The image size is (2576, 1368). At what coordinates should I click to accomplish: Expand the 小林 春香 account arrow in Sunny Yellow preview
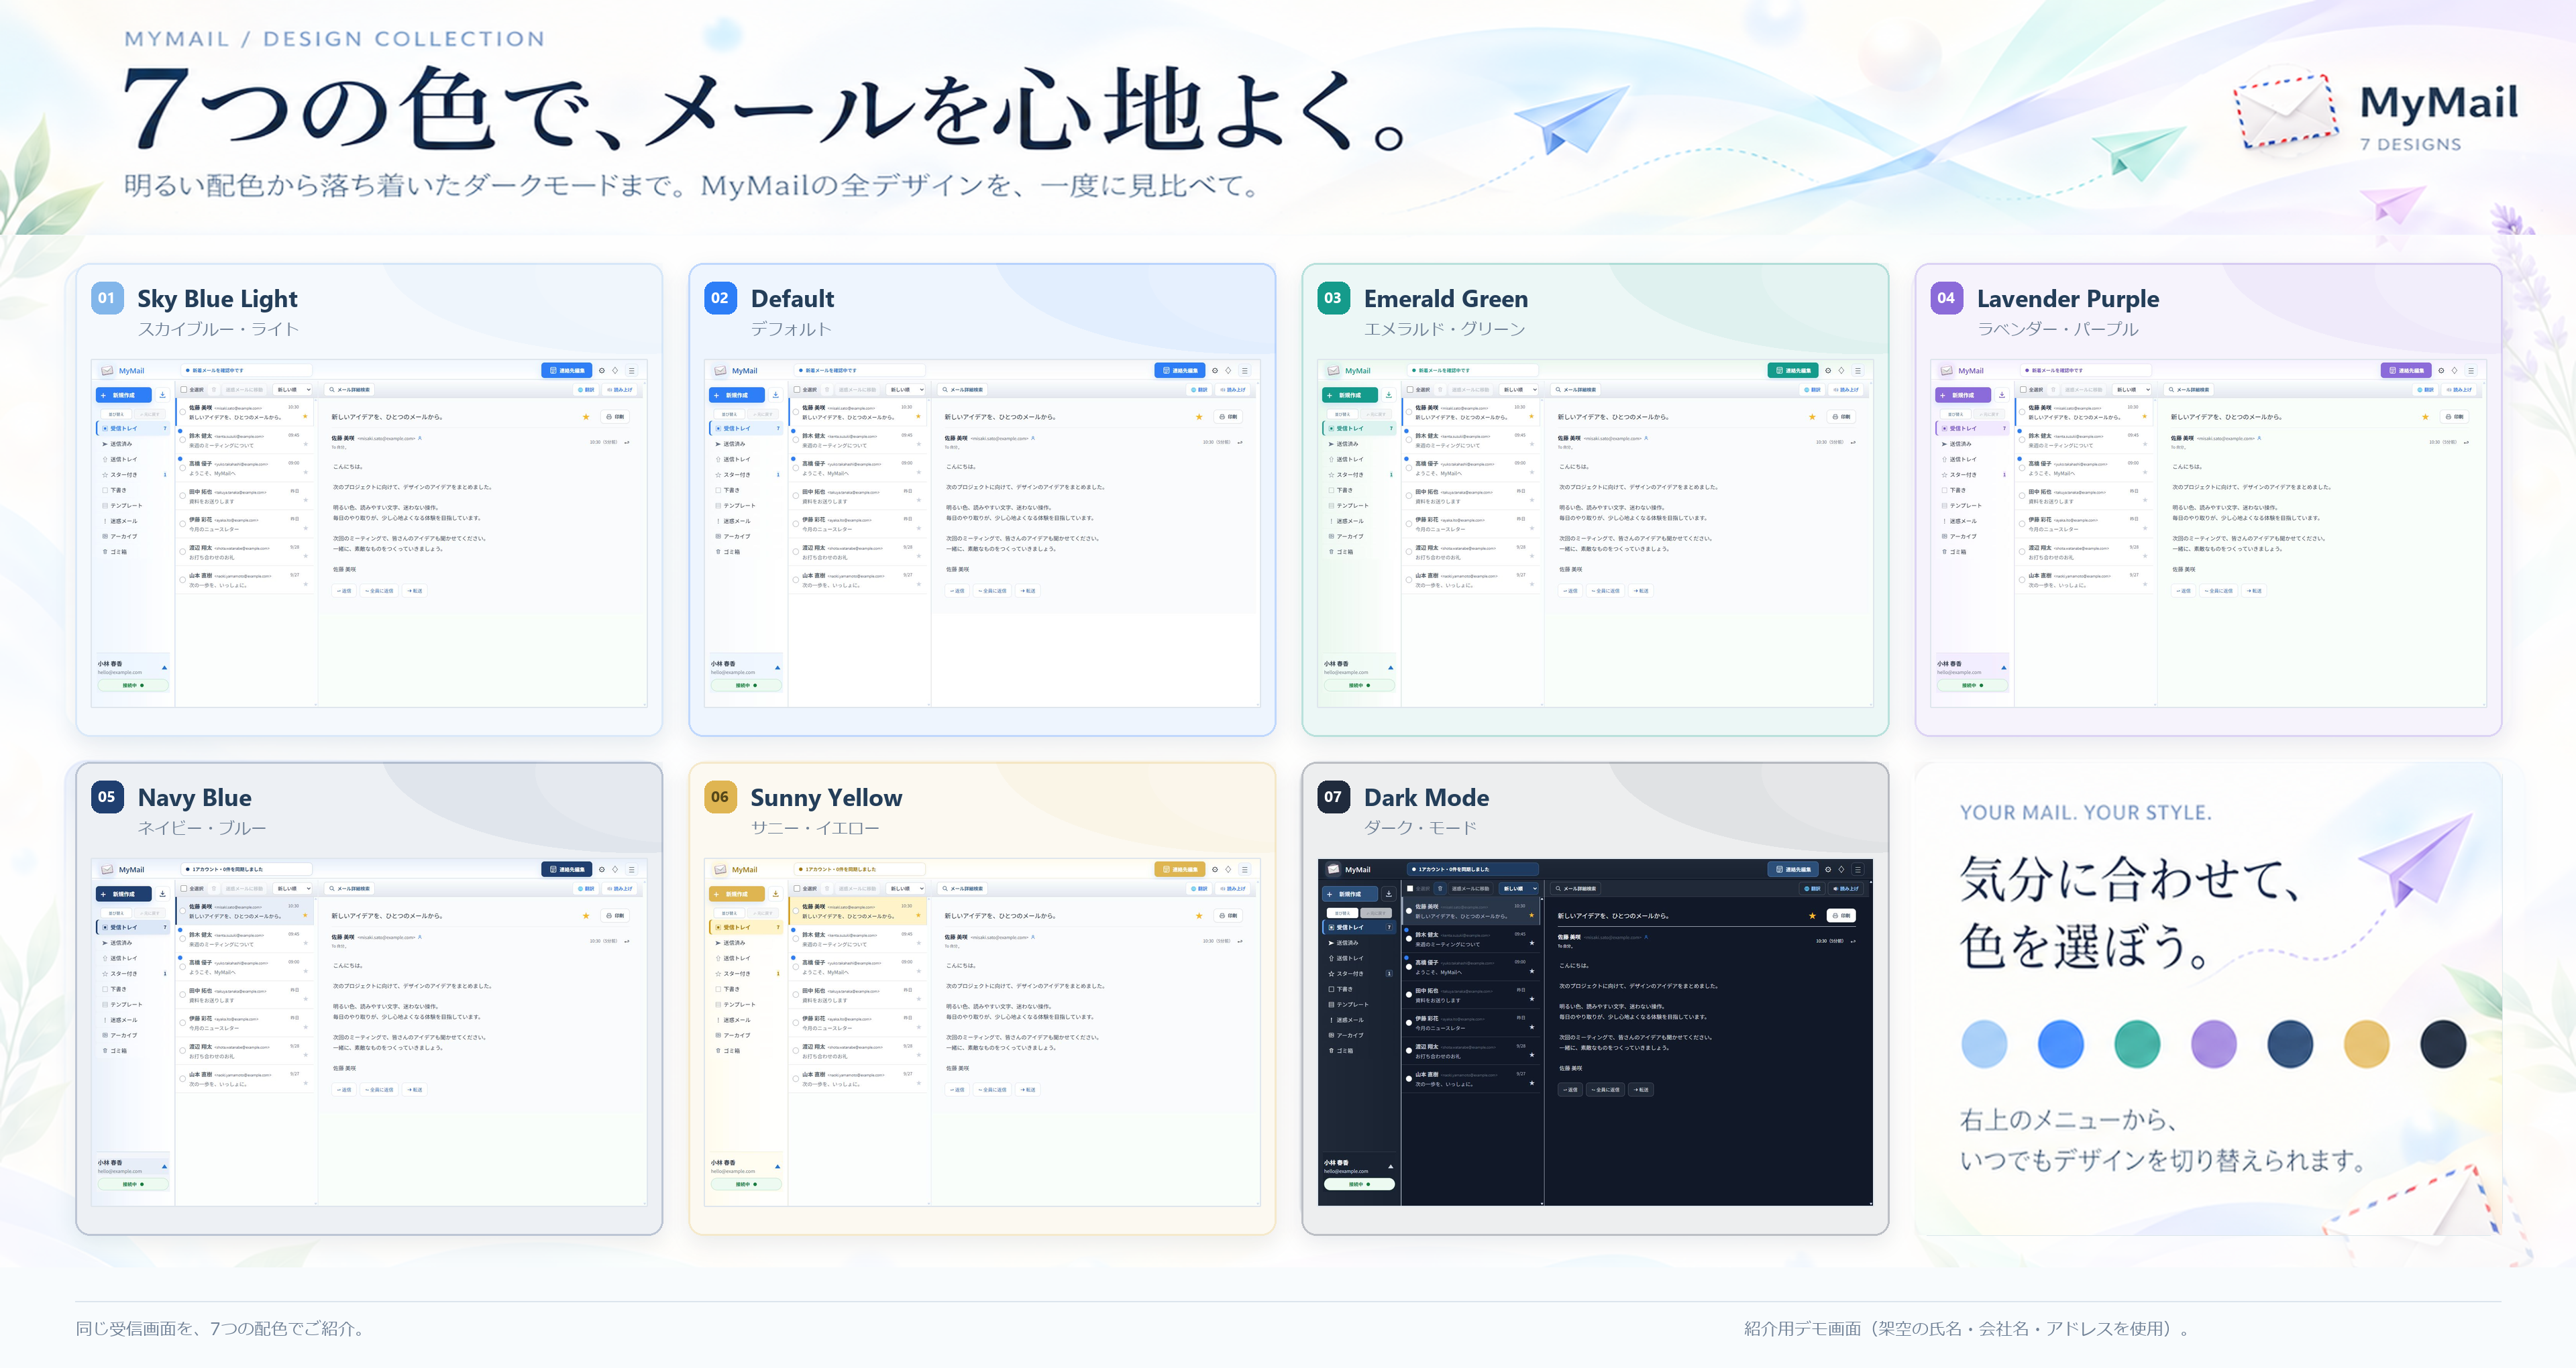tap(777, 1166)
